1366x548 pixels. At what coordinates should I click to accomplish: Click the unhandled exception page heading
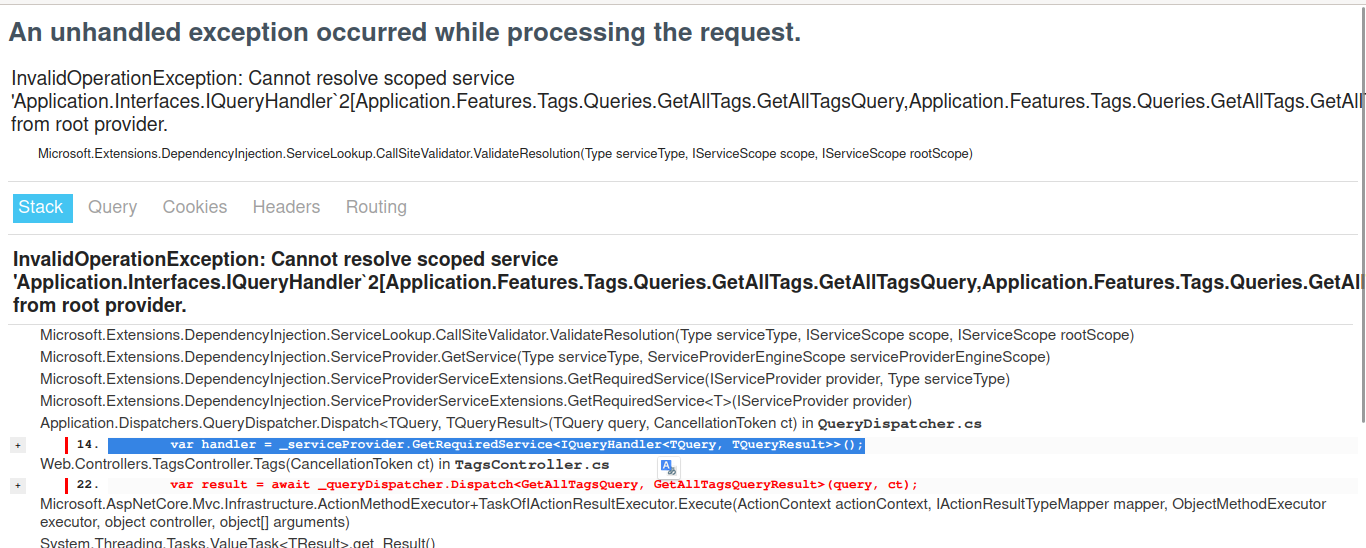pyautogui.click(x=405, y=32)
